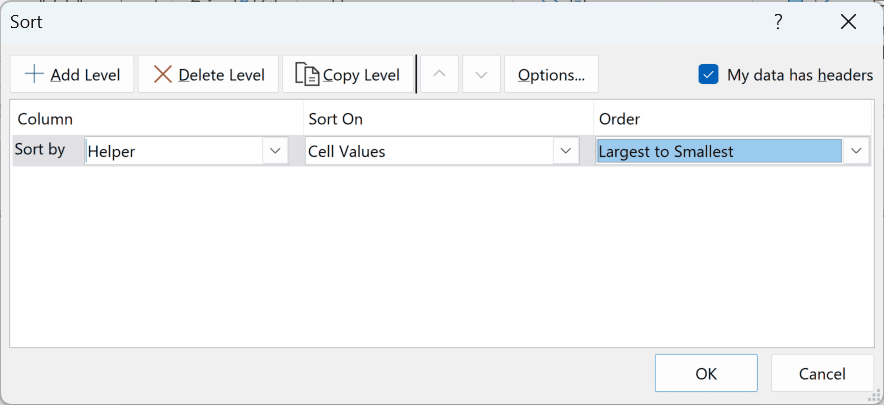Click the Delete Level button

coord(209,74)
